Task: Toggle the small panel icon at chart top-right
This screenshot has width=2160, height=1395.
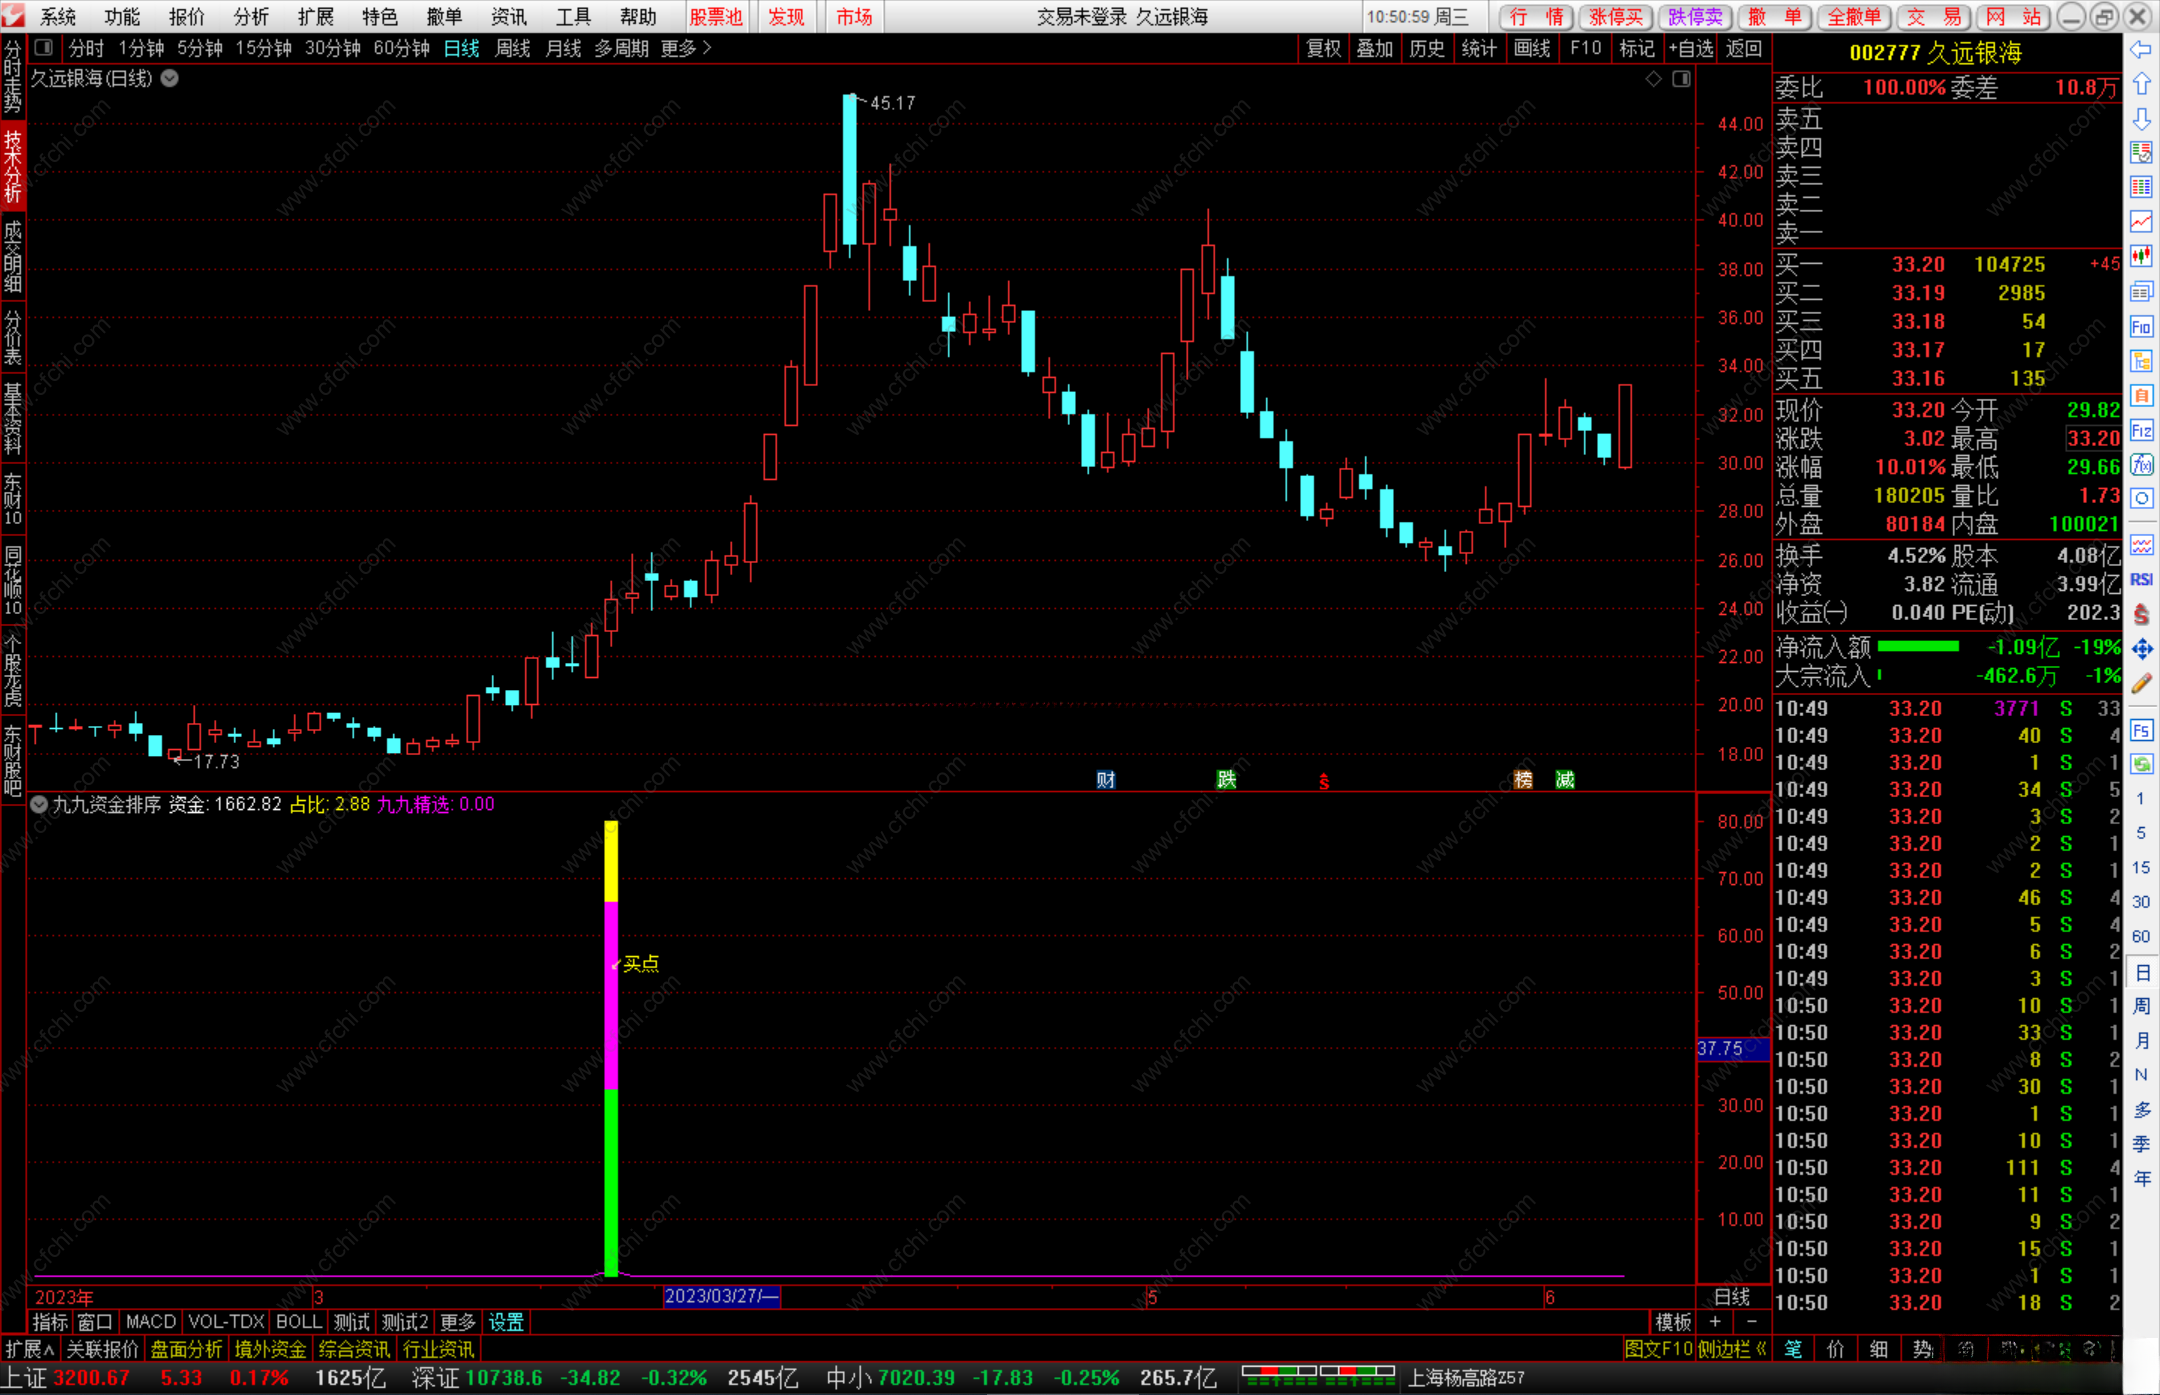Action: click(x=1681, y=79)
